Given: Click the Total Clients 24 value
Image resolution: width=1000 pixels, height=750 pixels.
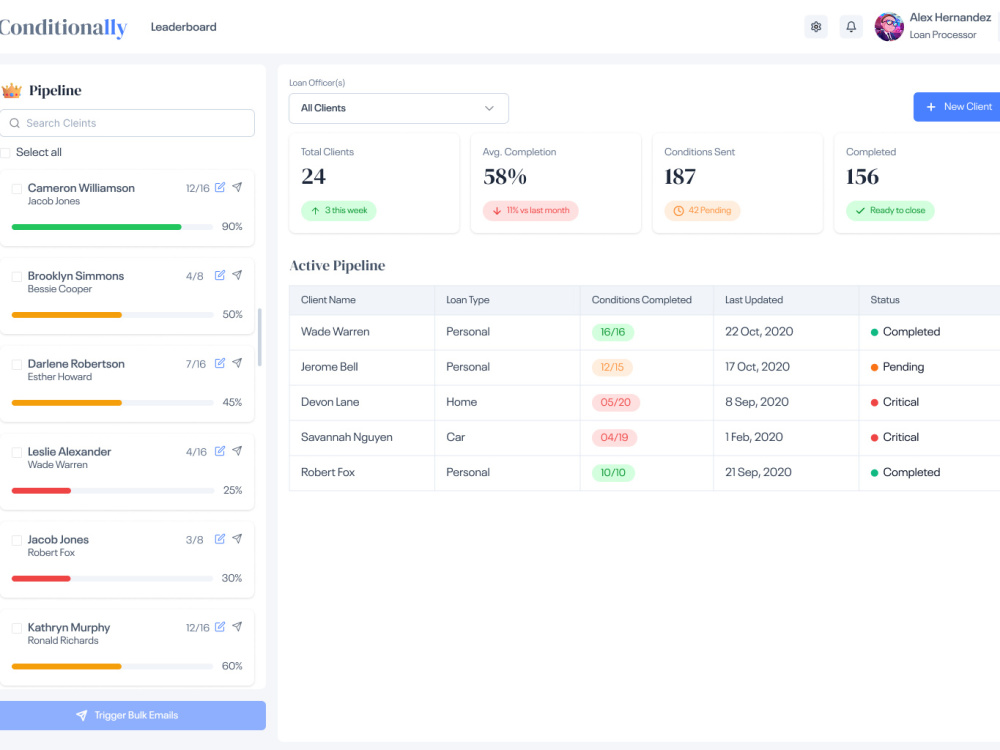Looking at the screenshot, I should point(313,177).
